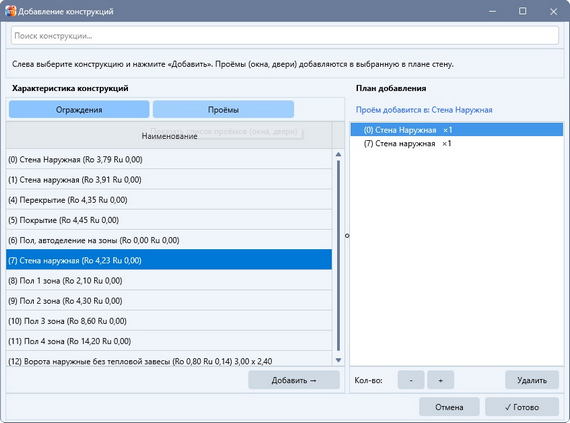Image resolution: width=570 pixels, height=423 pixels.
Task: Click the Добавить button
Action: [294, 380]
